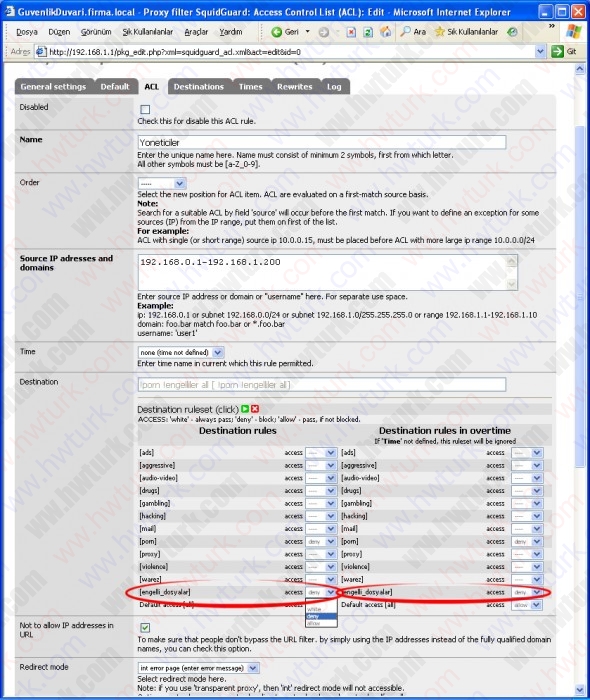Open Sık Kullanılanlar menu in menu bar

pyautogui.click(x=148, y=32)
